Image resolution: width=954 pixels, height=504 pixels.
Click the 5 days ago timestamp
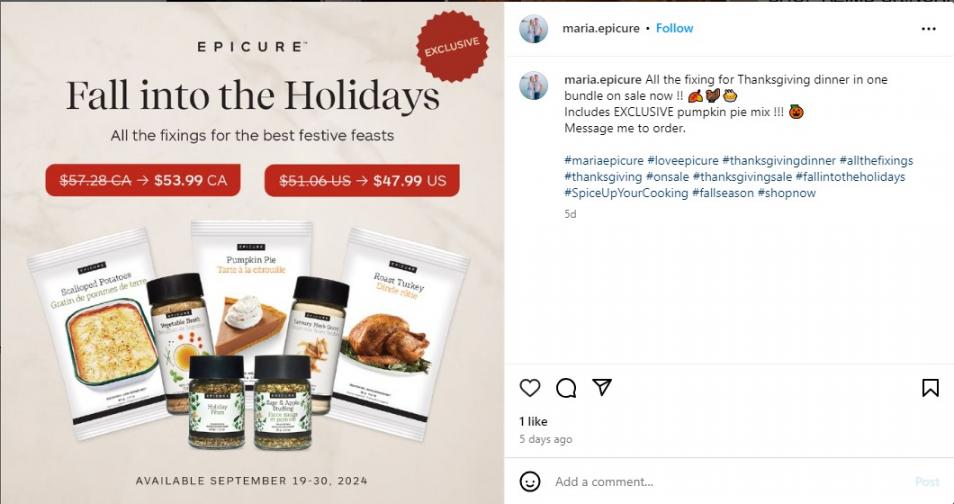click(x=545, y=439)
